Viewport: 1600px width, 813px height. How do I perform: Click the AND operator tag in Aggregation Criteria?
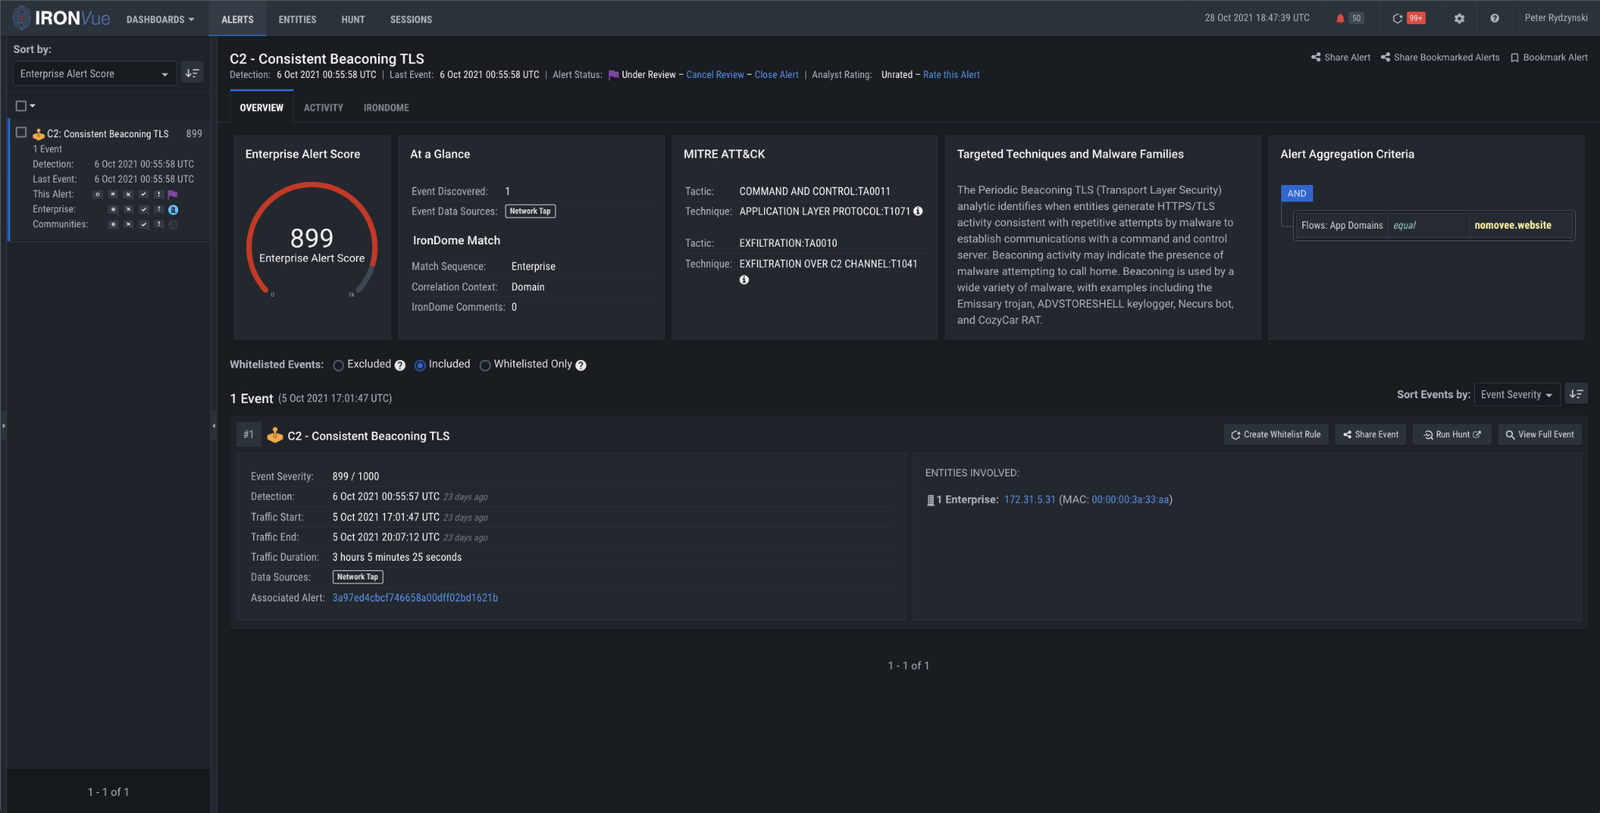(1297, 194)
